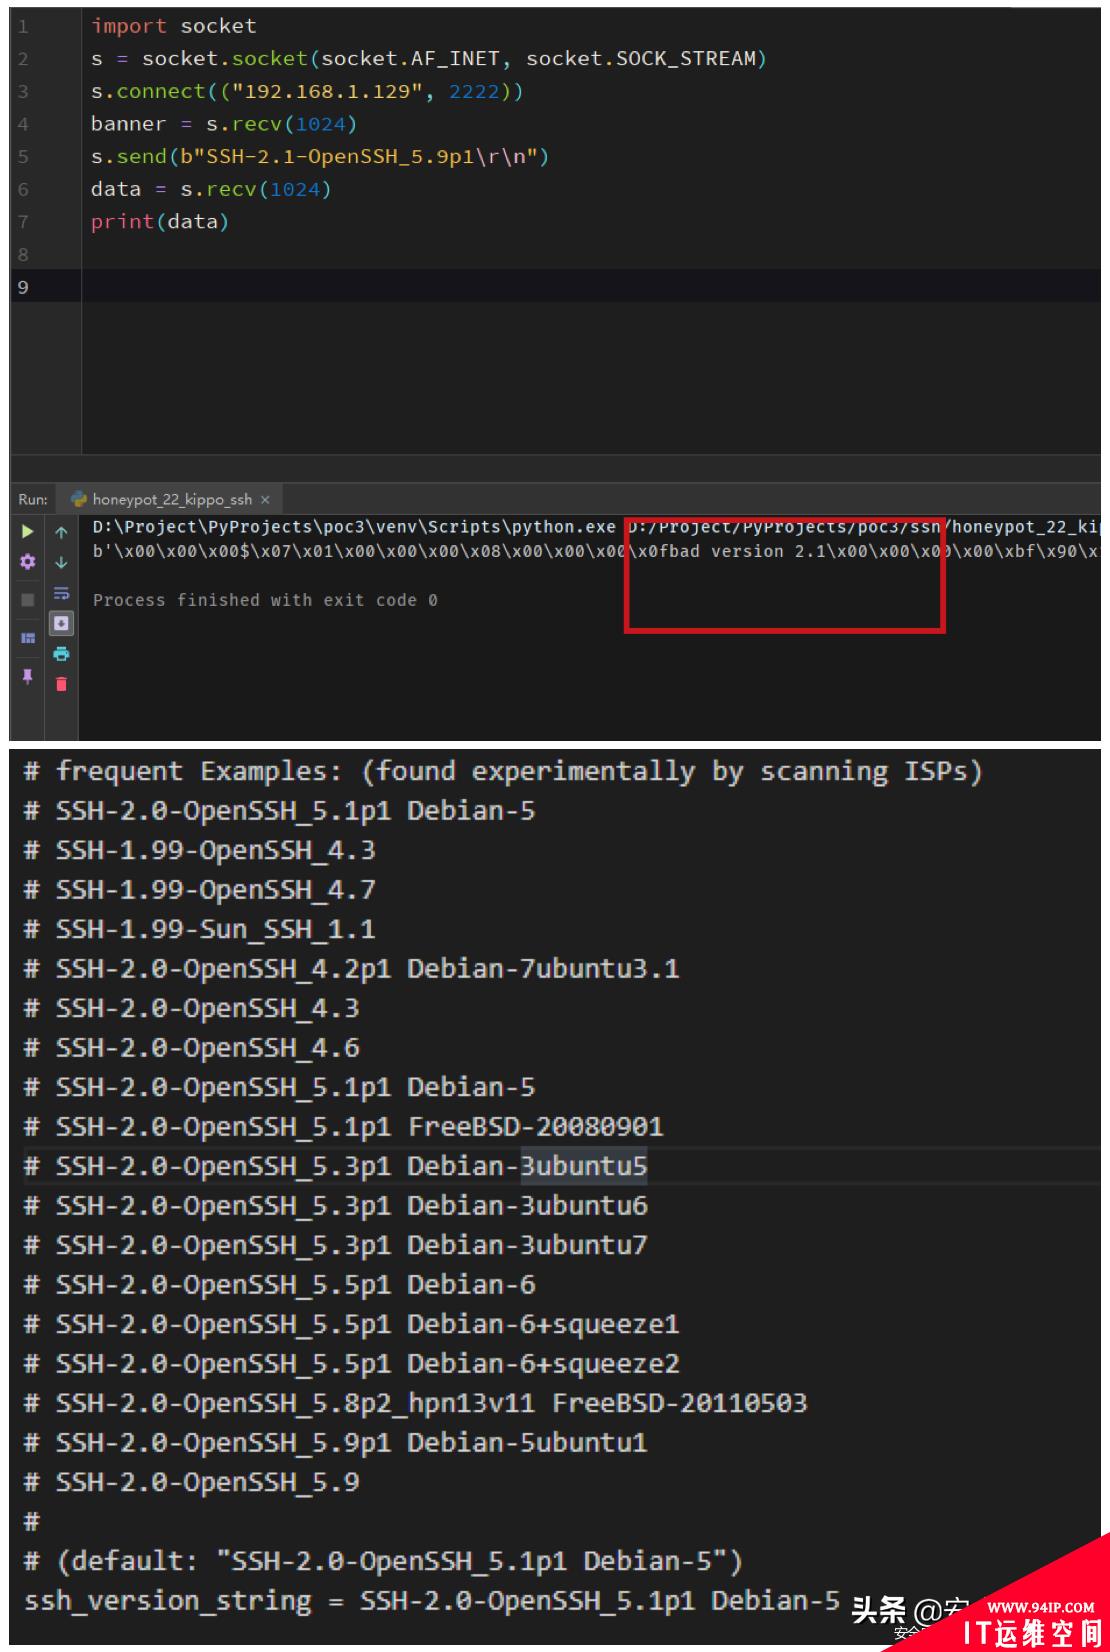
Task: Click the socket.AF_INET argument in line 2
Action: [x=410, y=59]
